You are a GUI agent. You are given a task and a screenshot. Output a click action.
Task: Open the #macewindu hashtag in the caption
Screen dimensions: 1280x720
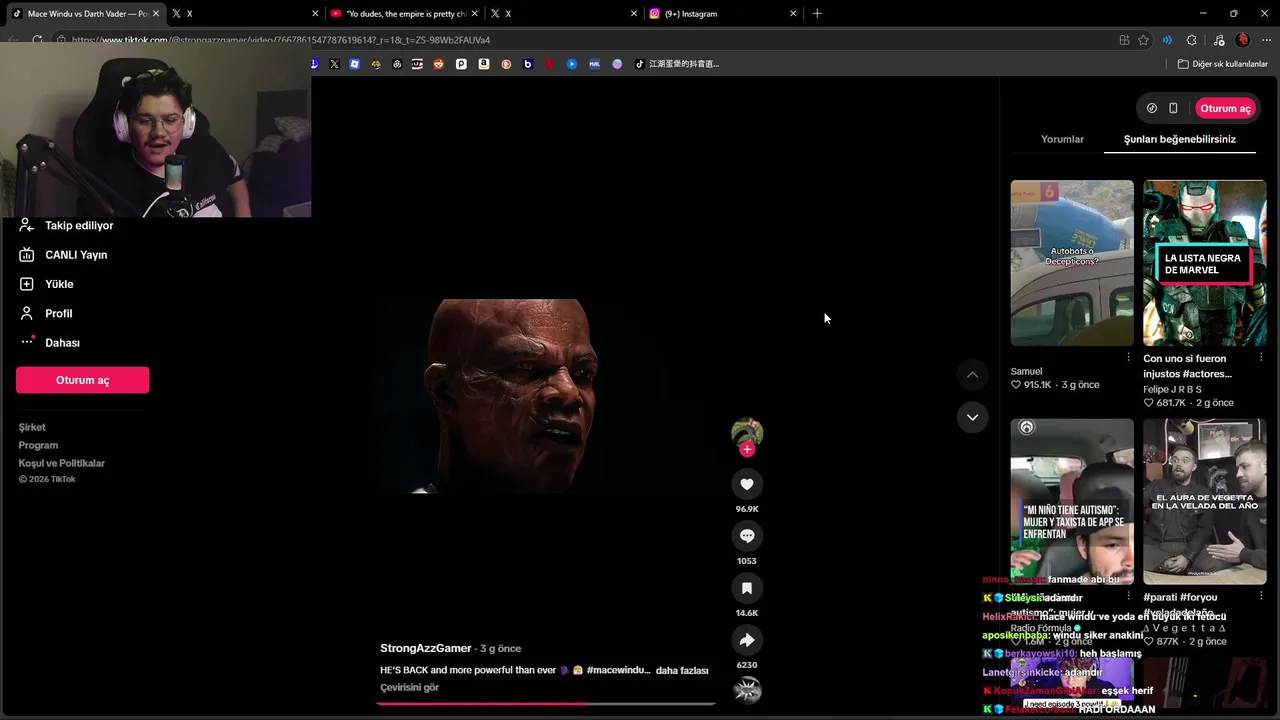pyautogui.click(x=618, y=670)
